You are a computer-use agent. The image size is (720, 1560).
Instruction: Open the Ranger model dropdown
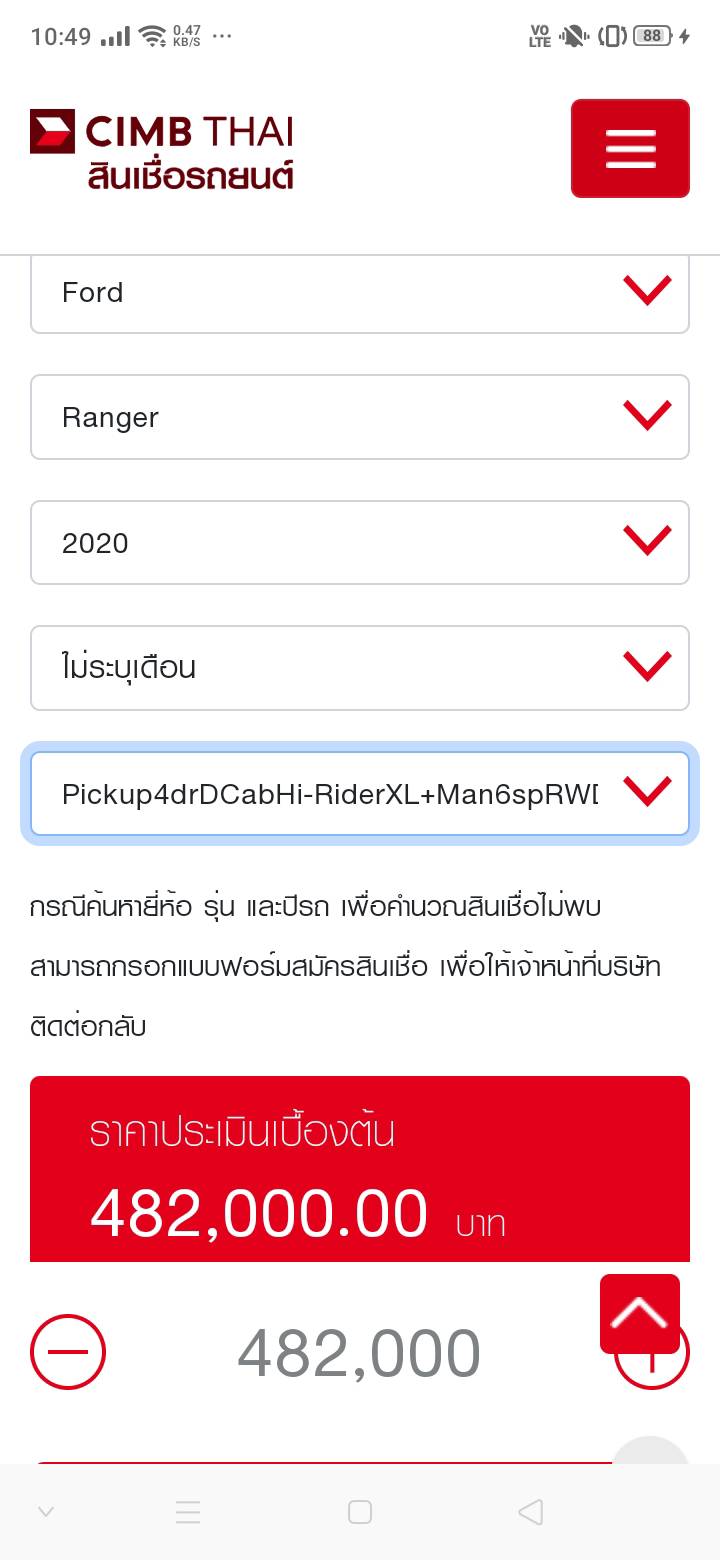(330, 417)
